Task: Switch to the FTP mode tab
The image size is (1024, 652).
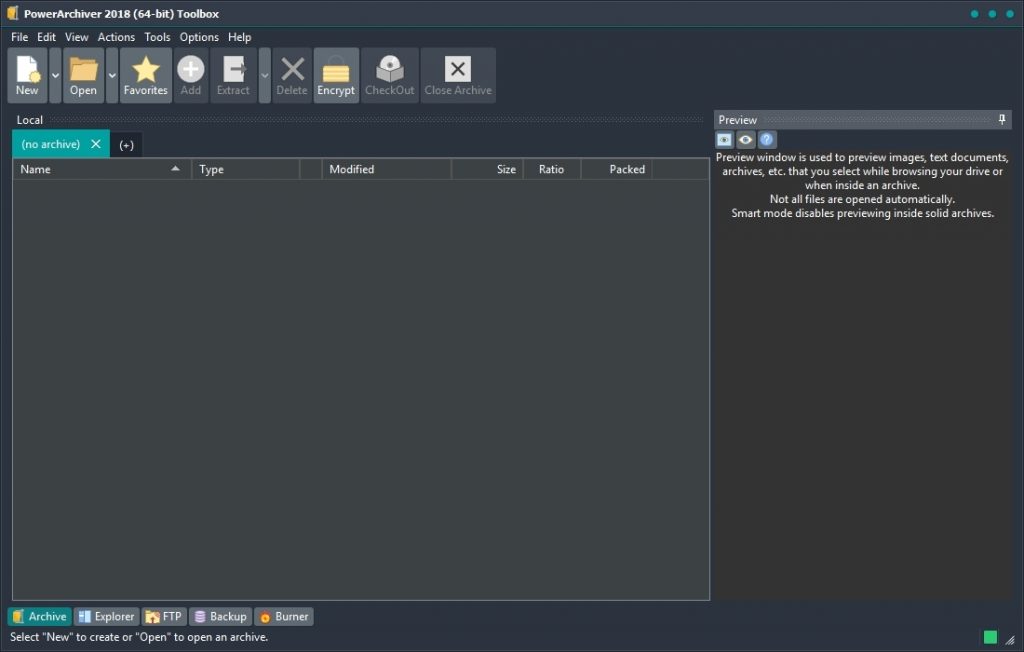Action: [164, 617]
